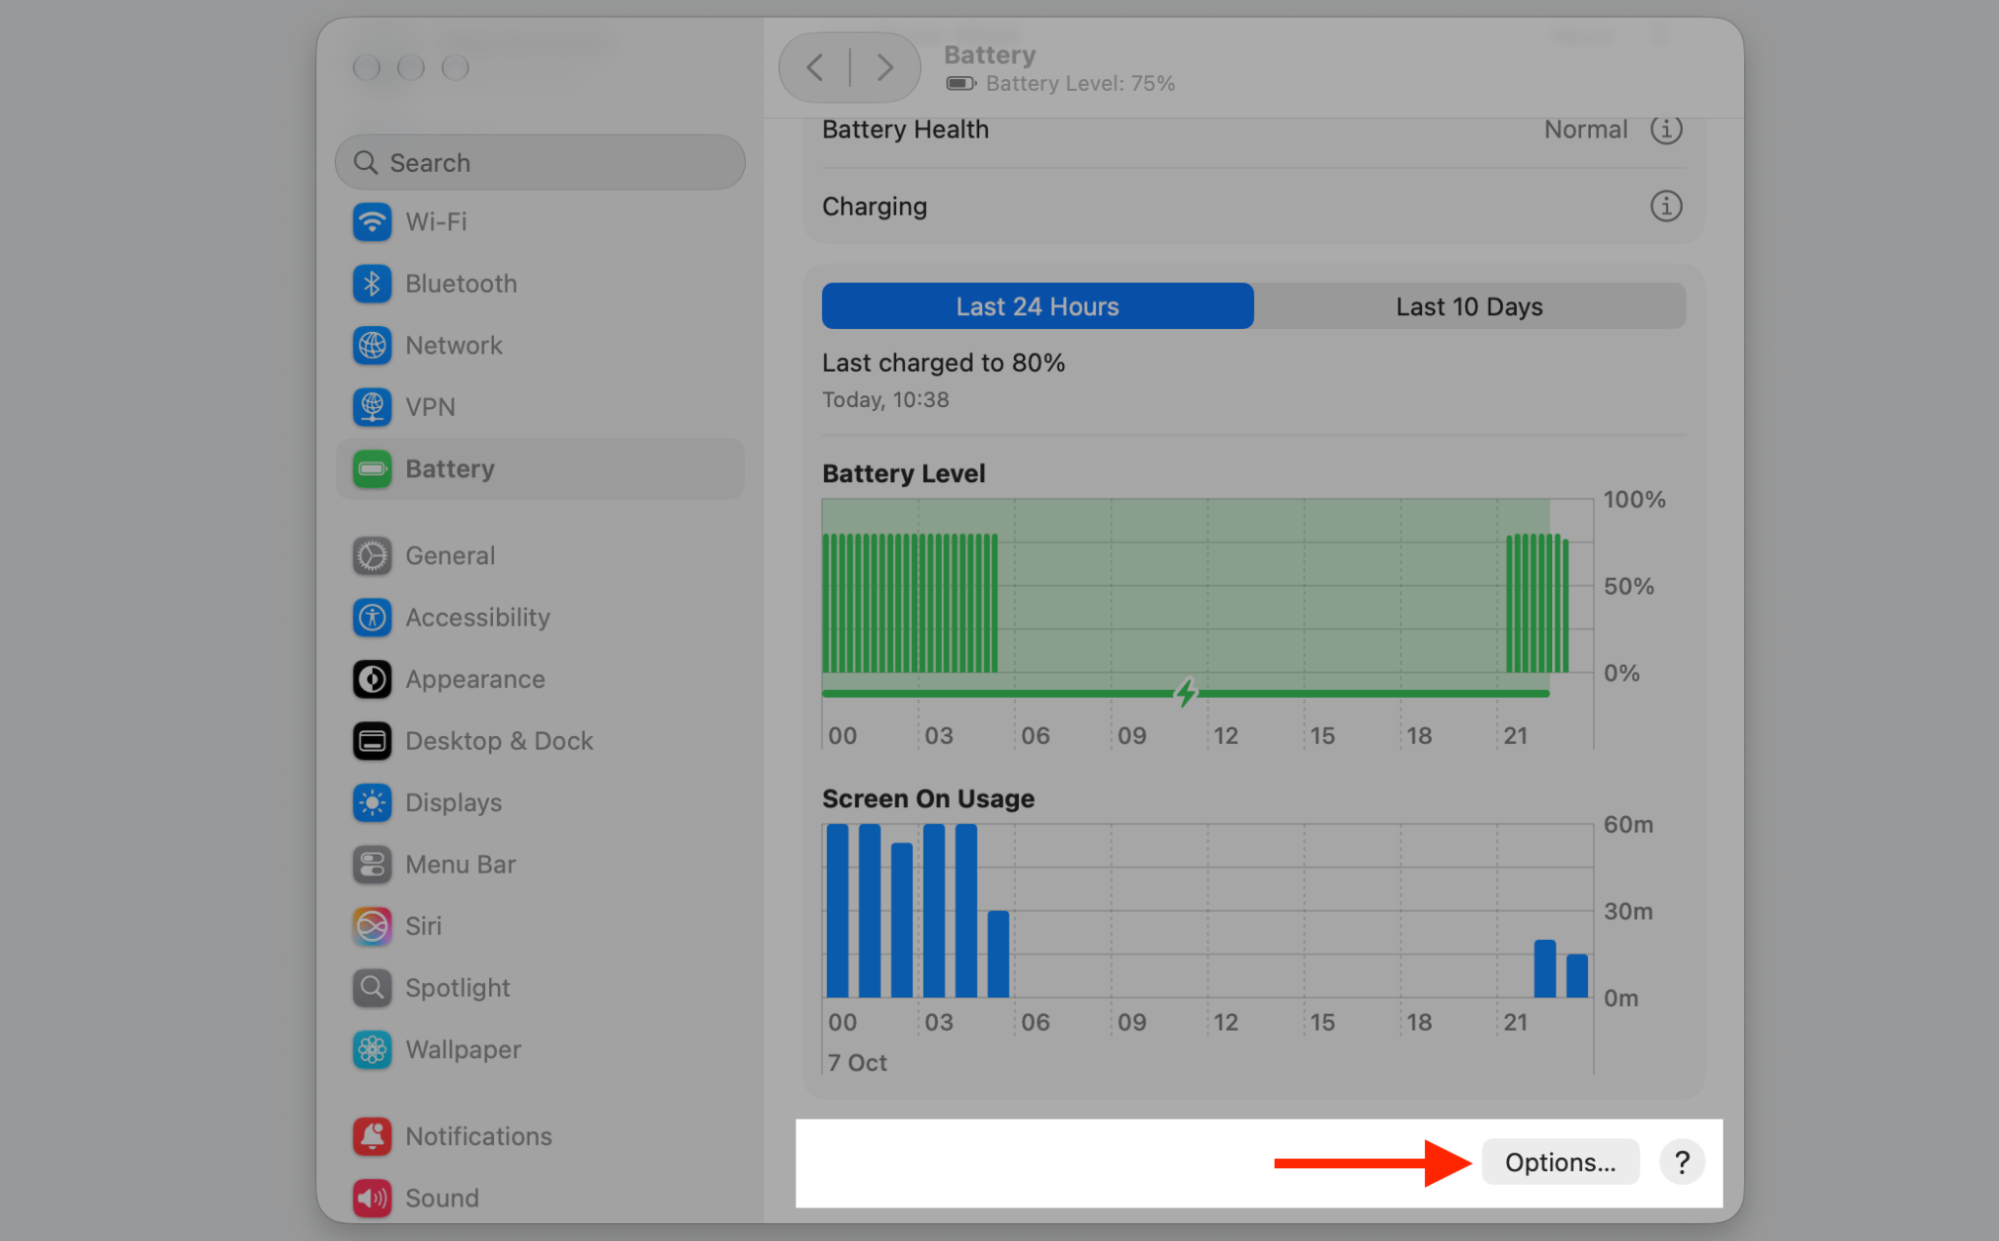Go back with the left chevron
The height and width of the screenshot is (1241, 1999).
[x=815, y=68]
